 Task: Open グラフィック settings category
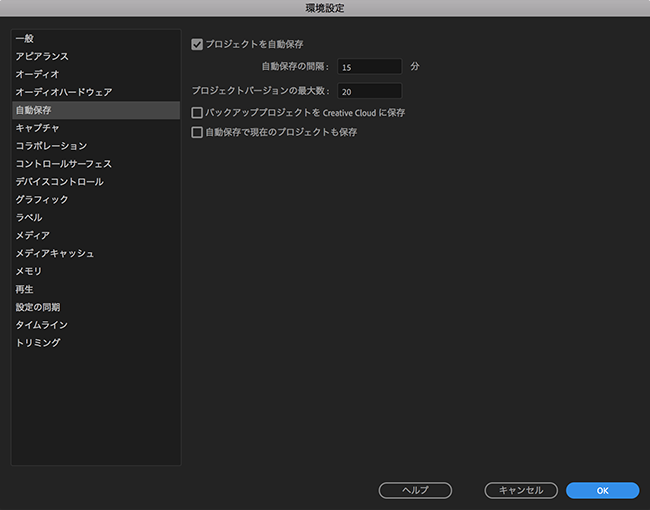(x=42, y=200)
